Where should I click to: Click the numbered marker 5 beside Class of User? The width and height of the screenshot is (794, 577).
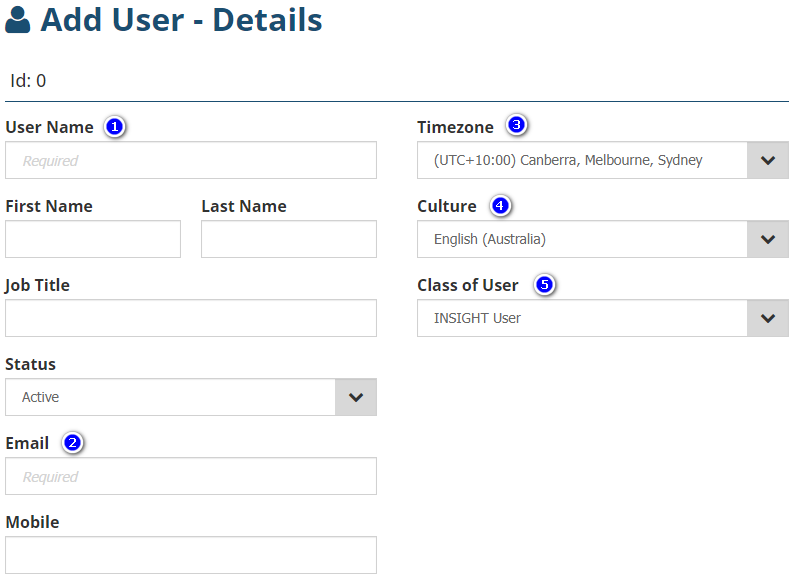[544, 285]
